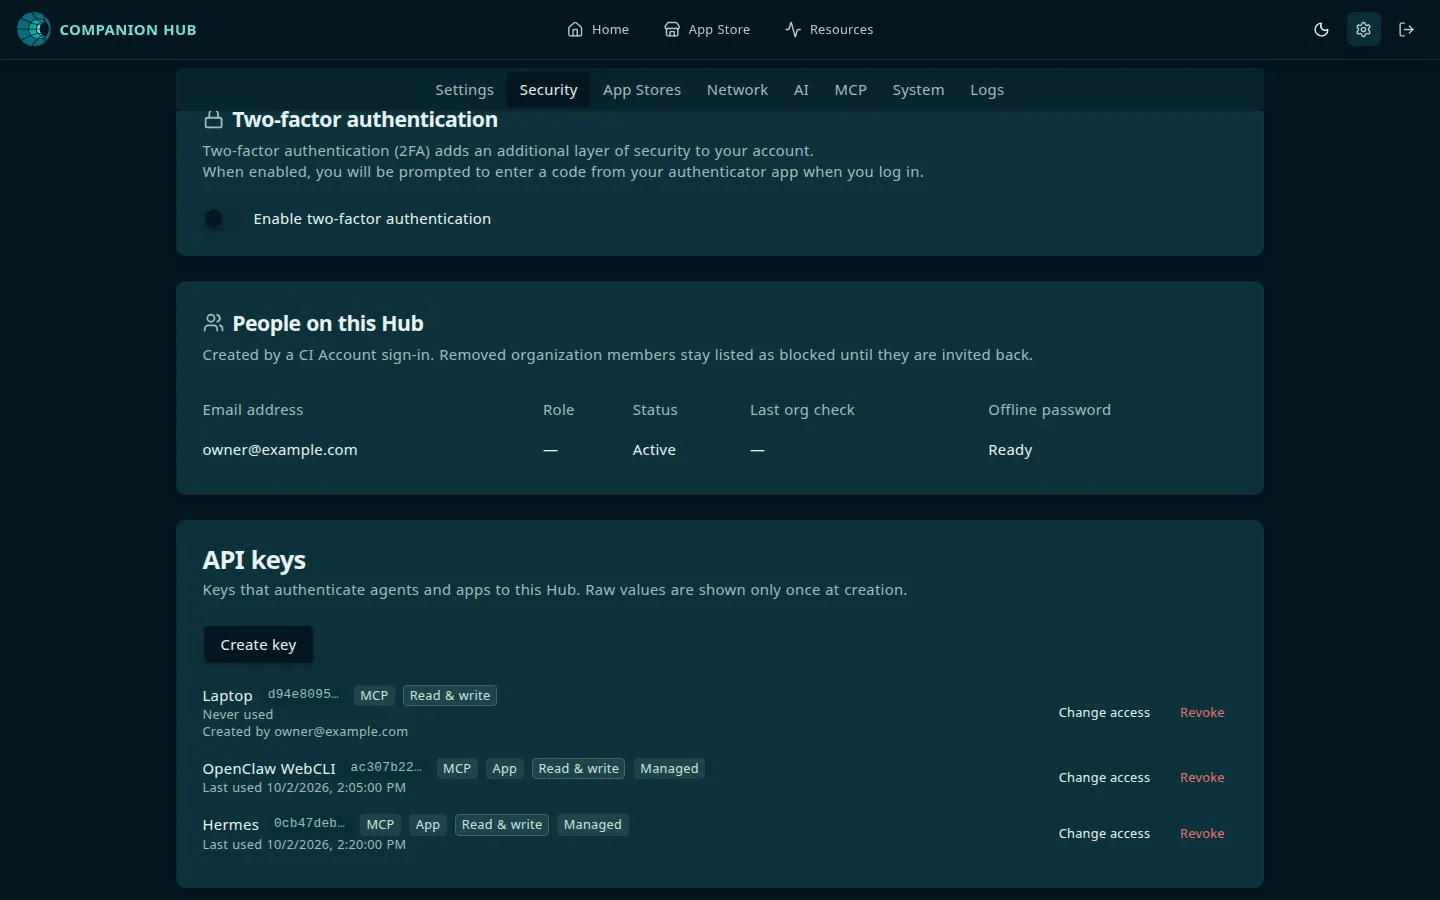Click the Laptop key name
The height and width of the screenshot is (900, 1440).
click(227, 696)
